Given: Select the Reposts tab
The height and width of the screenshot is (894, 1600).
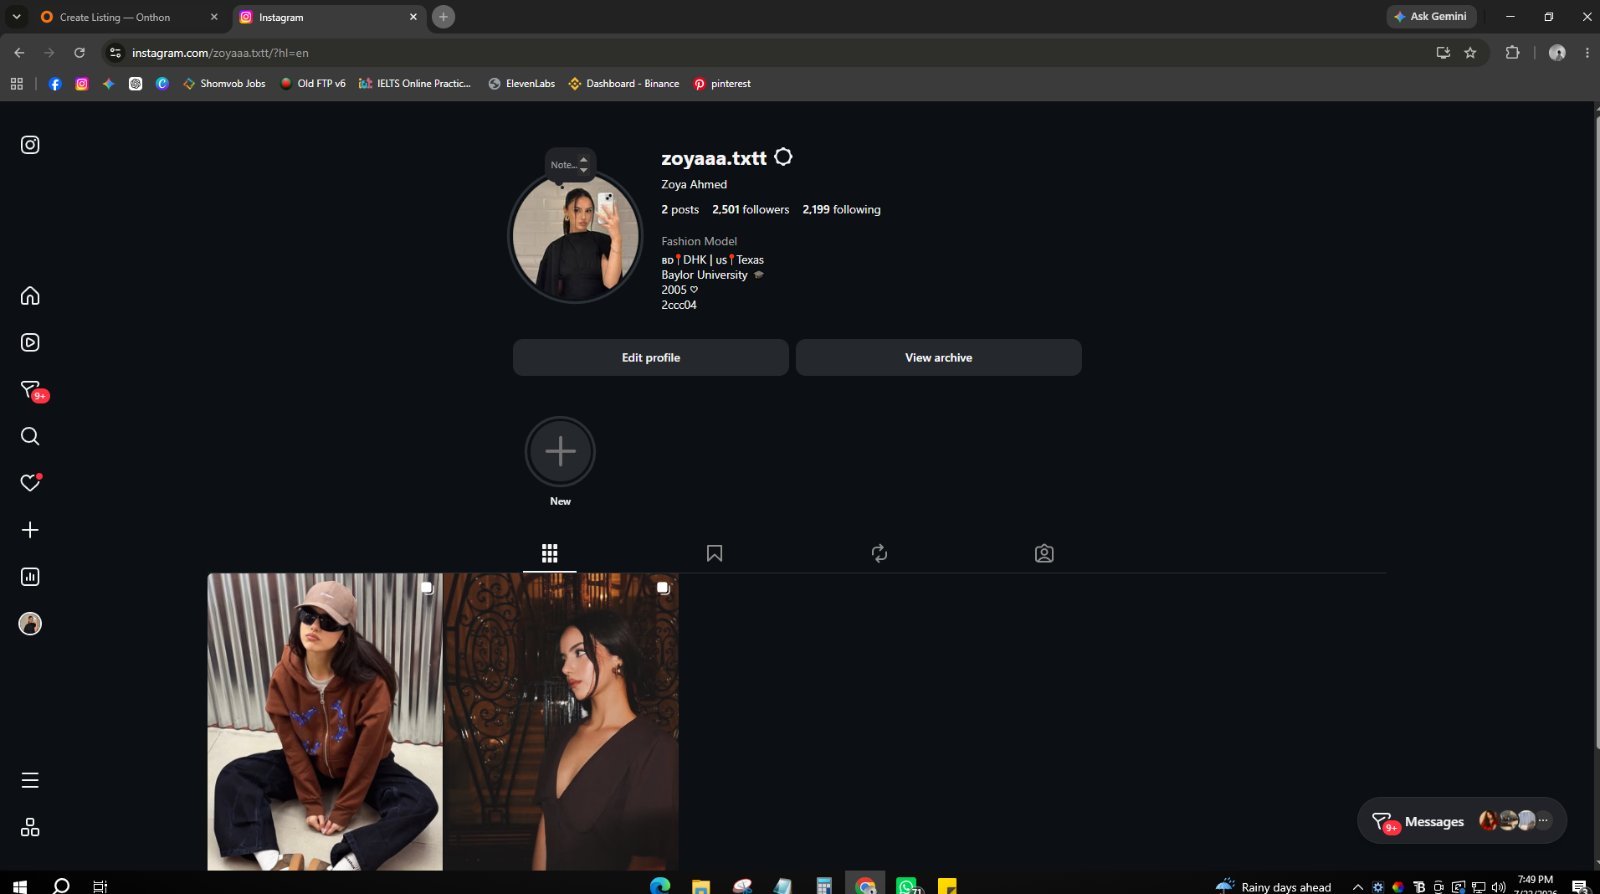Looking at the screenshot, I should pyautogui.click(x=879, y=553).
